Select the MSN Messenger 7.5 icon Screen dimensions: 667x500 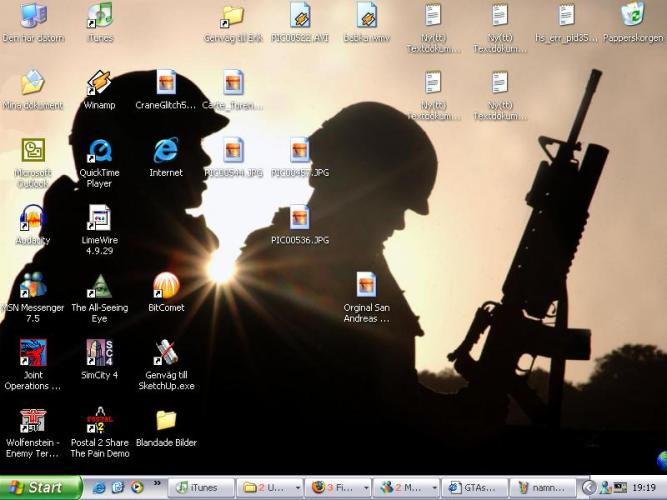pyautogui.click(x=32, y=287)
